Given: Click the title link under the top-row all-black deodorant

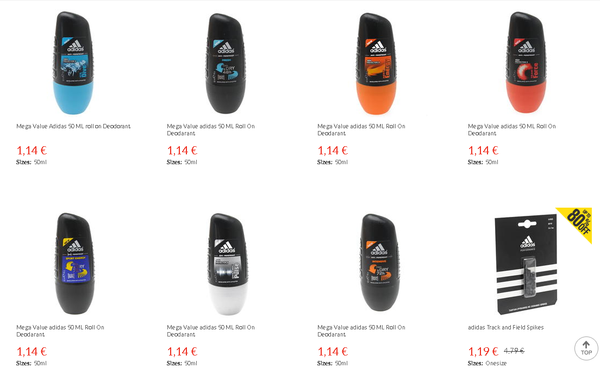Looking at the screenshot, I should [211, 130].
